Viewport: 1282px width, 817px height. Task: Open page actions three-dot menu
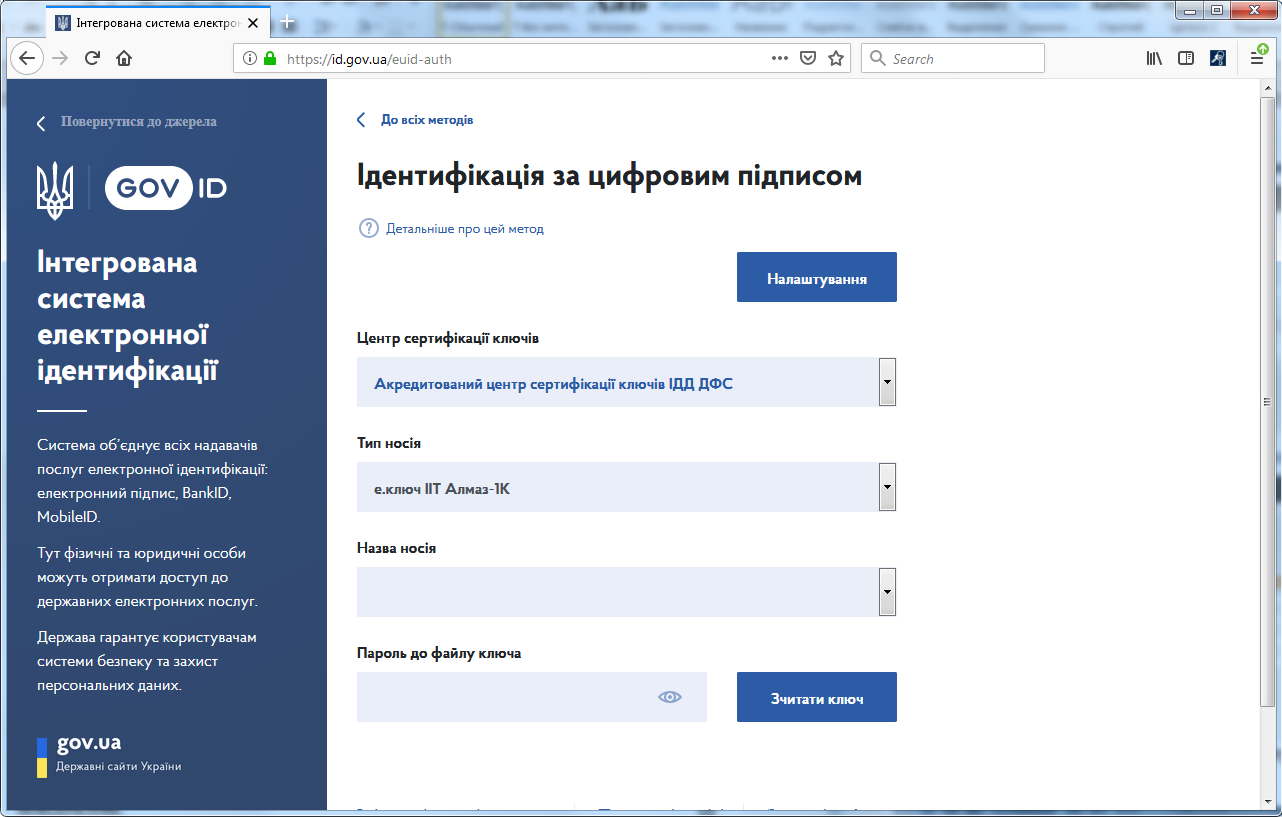[780, 58]
